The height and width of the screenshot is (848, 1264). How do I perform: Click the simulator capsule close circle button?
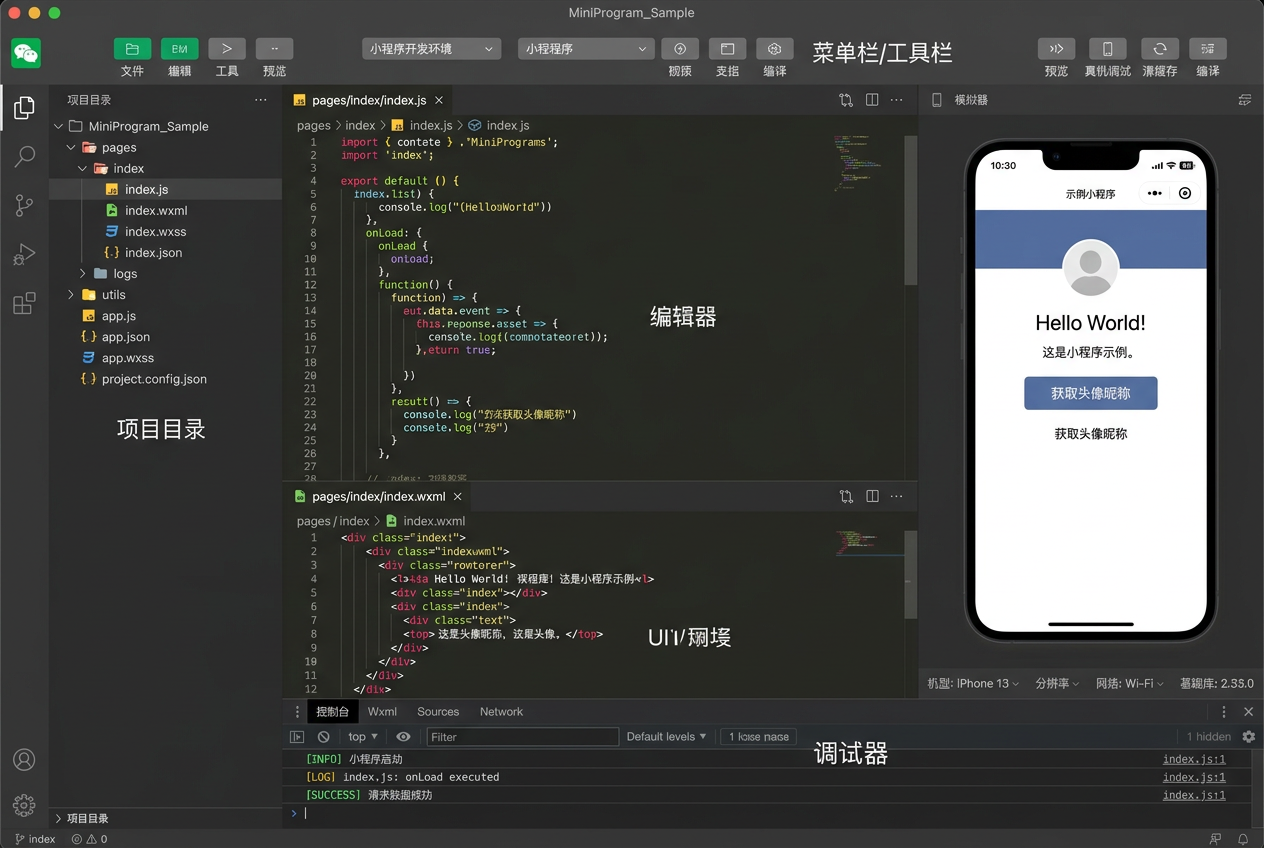point(1185,193)
